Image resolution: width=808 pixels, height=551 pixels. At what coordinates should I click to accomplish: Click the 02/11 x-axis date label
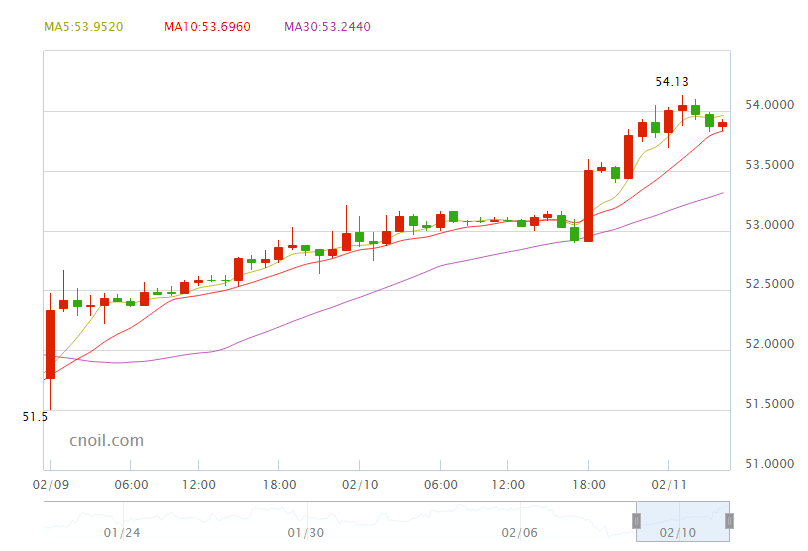(668, 485)
